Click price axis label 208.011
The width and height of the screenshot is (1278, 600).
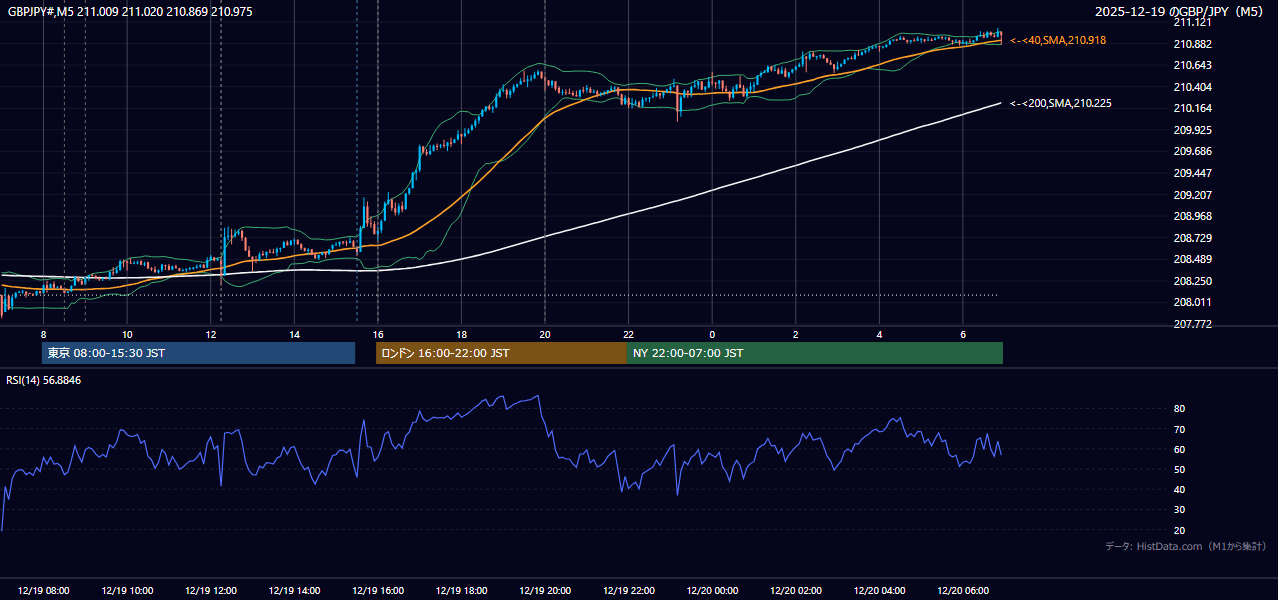1192,302
